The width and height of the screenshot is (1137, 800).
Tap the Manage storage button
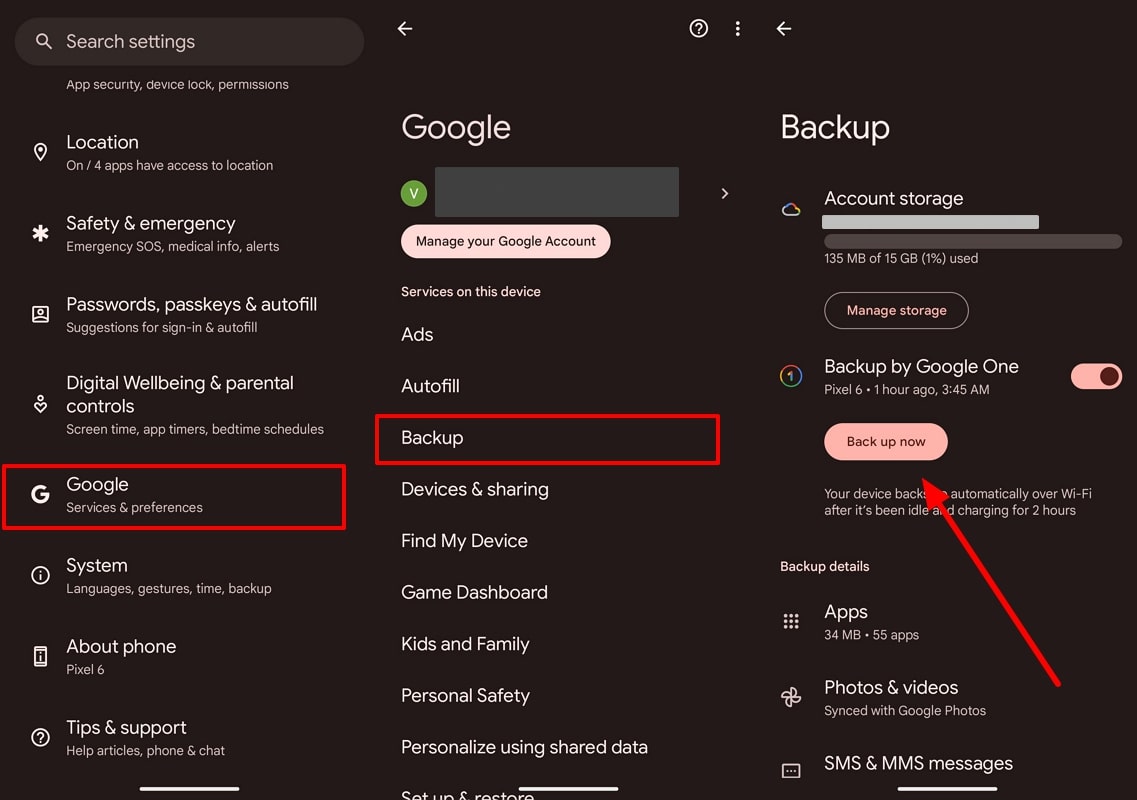896,310
